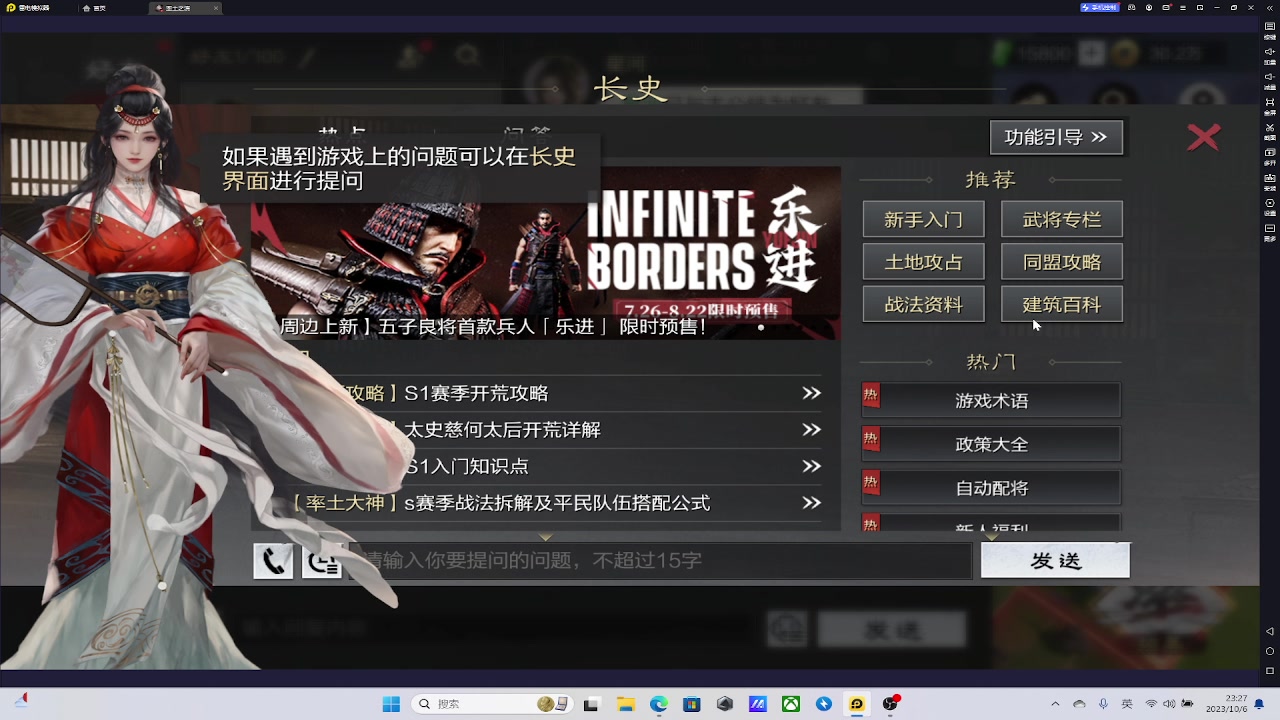1280x720 pixels.
Task: Open the Windows Start menu
Action: click(x=390, y=704)
